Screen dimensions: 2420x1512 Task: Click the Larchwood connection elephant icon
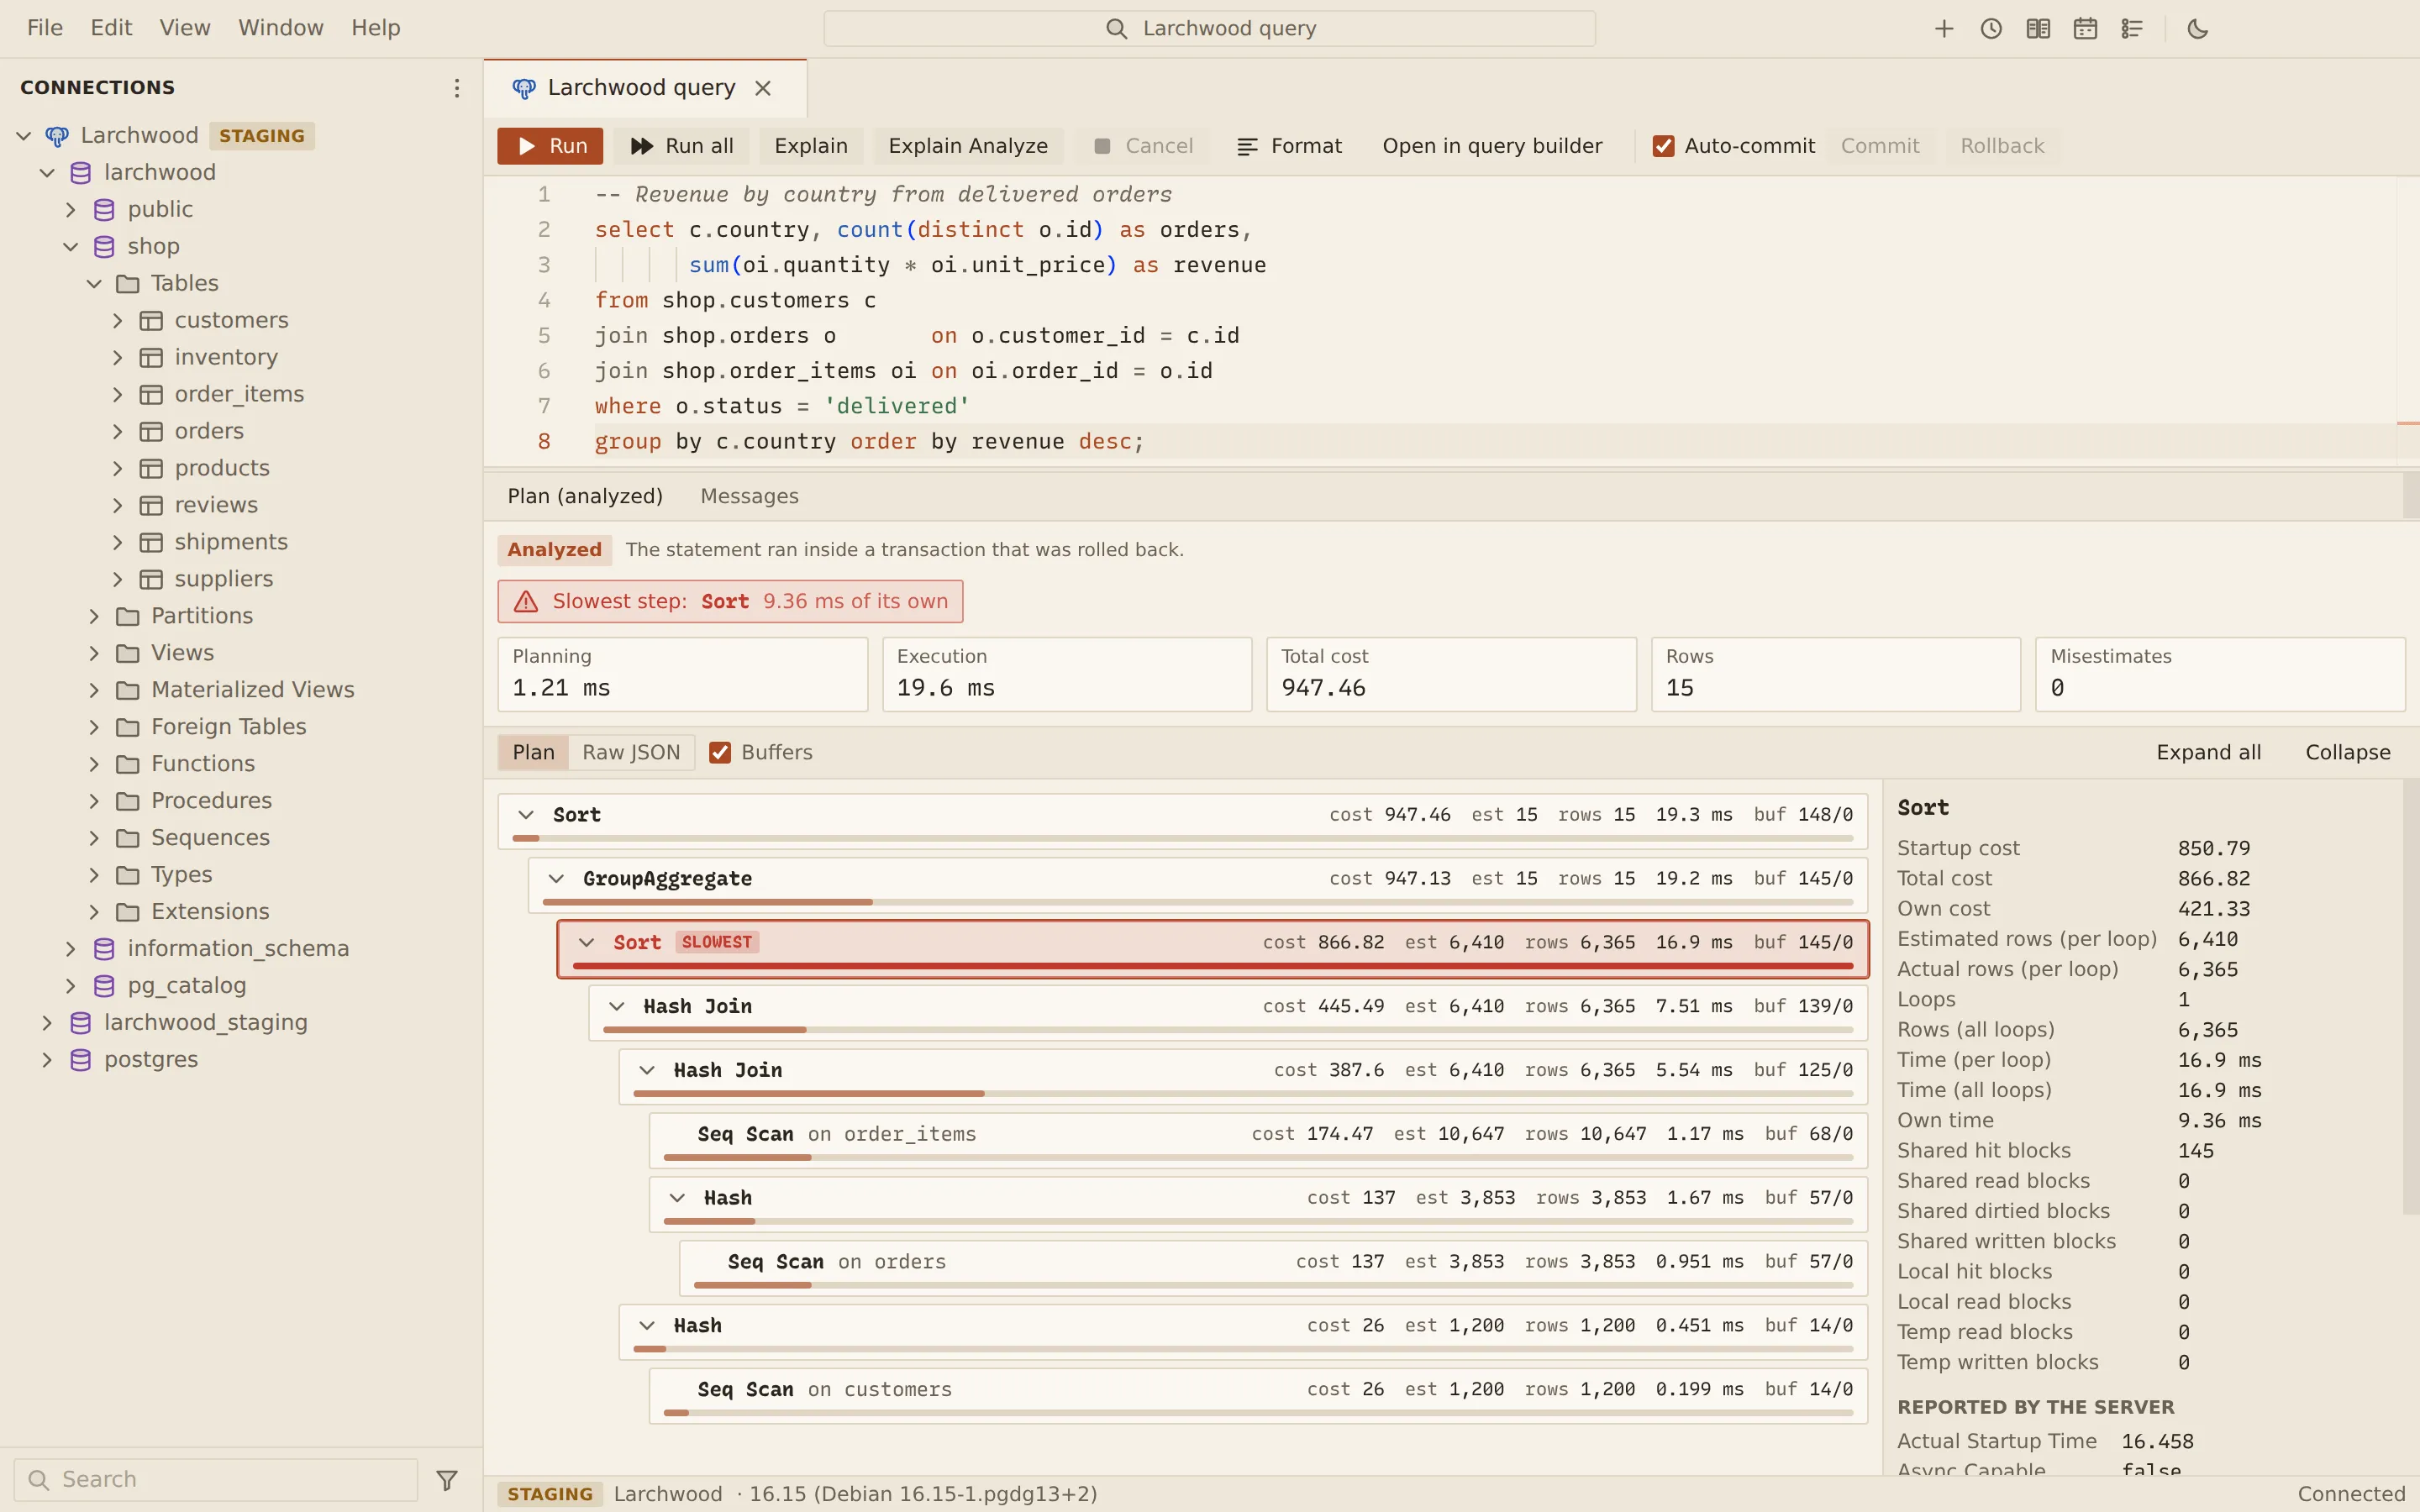57,135
